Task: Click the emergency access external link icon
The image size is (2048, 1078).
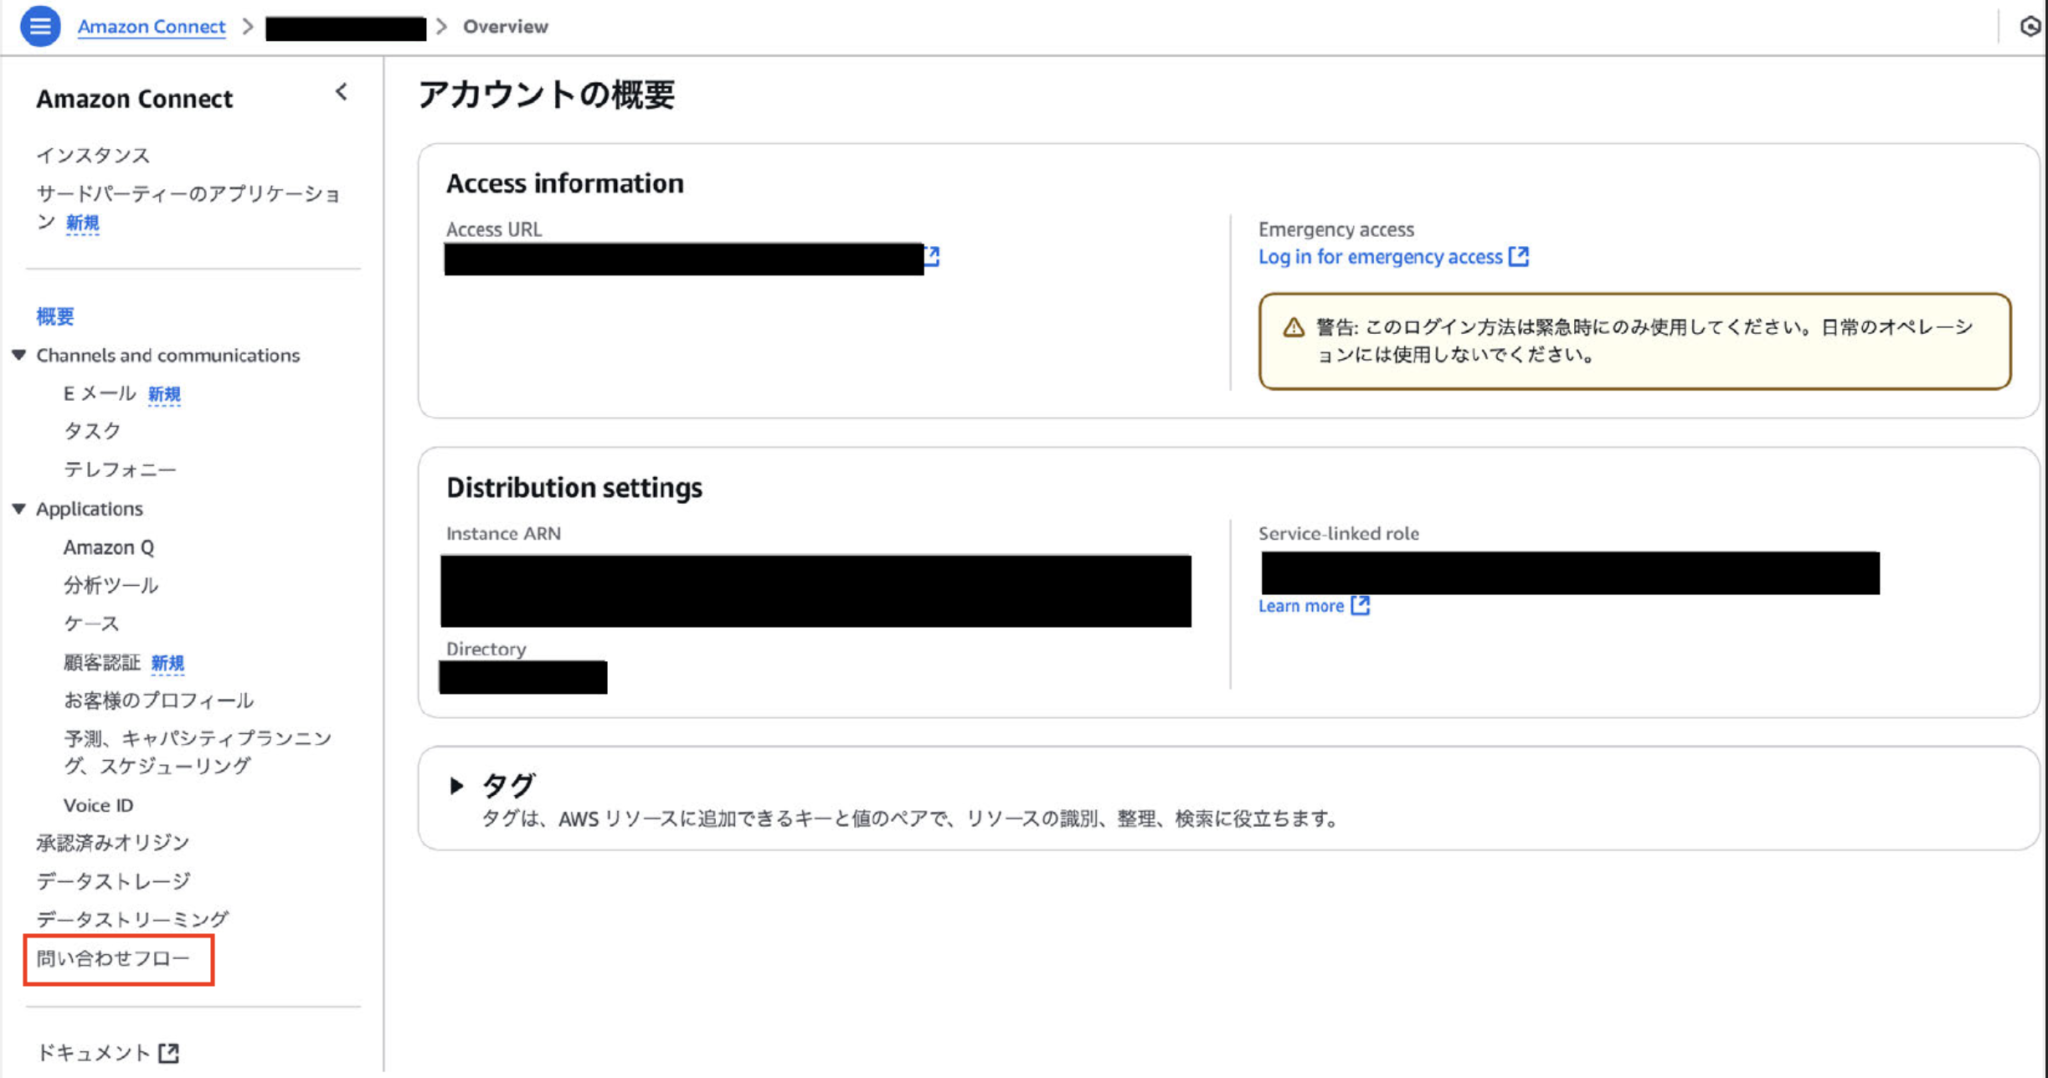Action: click(1520, 256)
